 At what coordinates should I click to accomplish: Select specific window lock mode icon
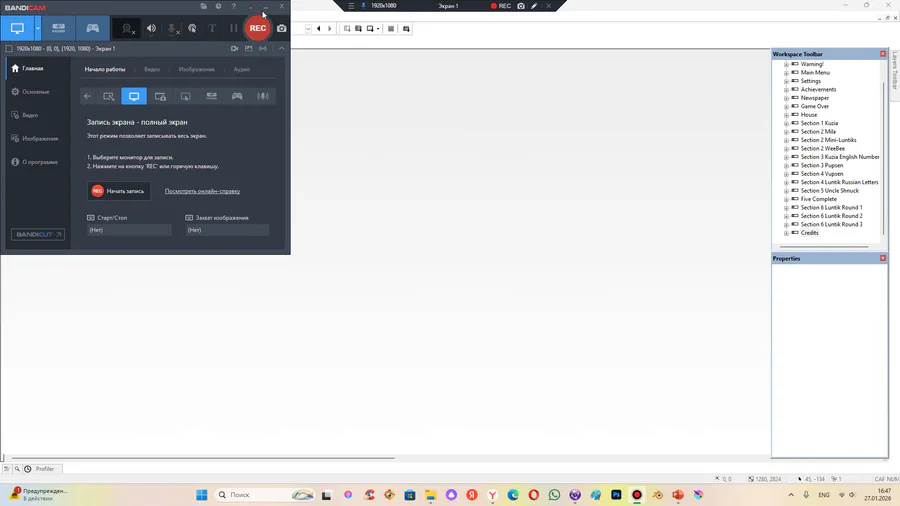tap(160, 96)
